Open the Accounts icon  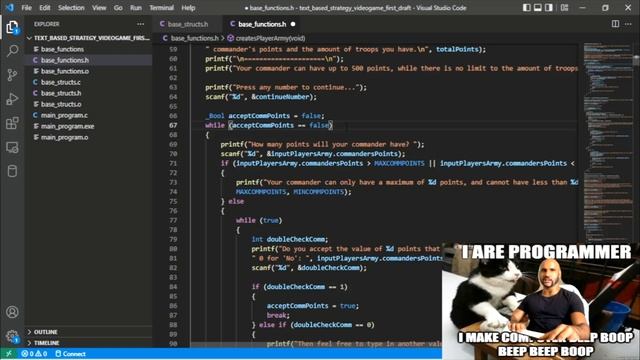point(12,312)
